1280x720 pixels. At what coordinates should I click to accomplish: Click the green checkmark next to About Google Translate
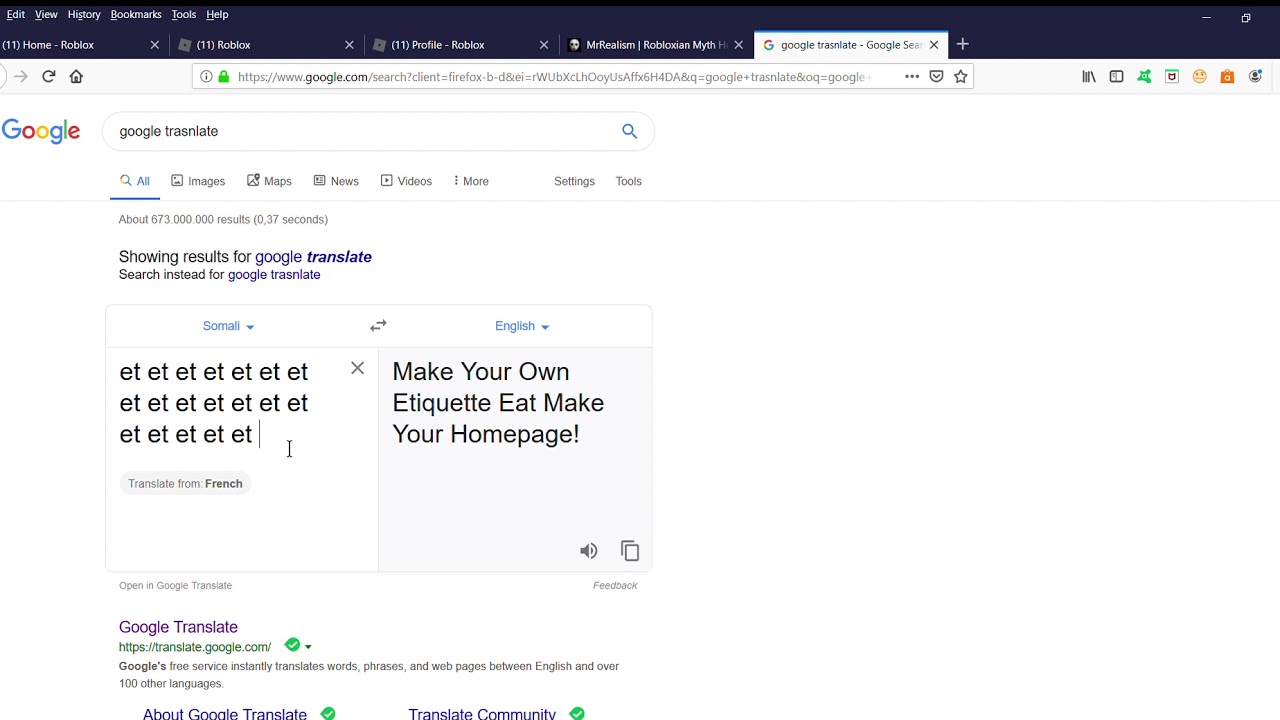[x=328, y=713]
